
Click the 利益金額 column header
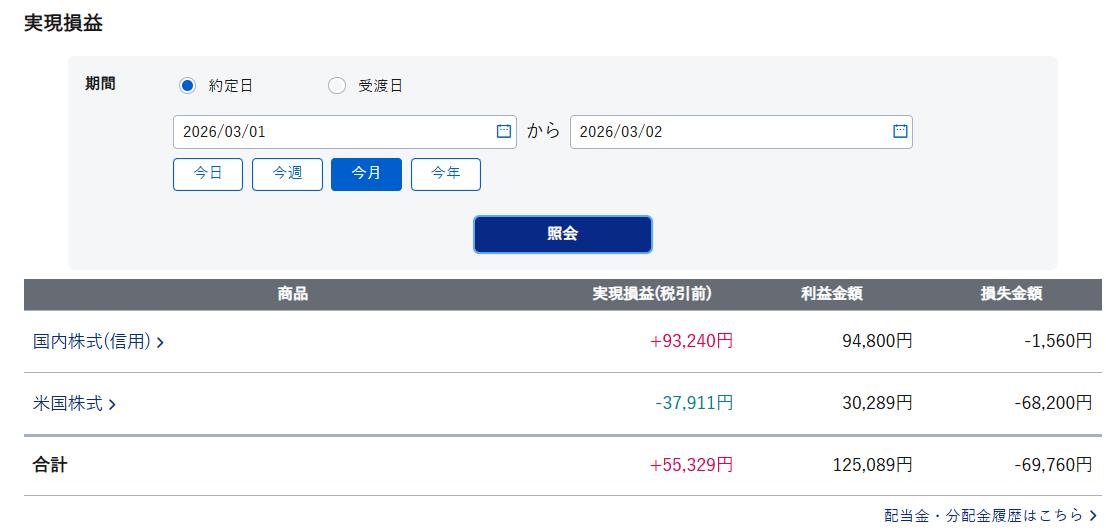tap(832, 294)
